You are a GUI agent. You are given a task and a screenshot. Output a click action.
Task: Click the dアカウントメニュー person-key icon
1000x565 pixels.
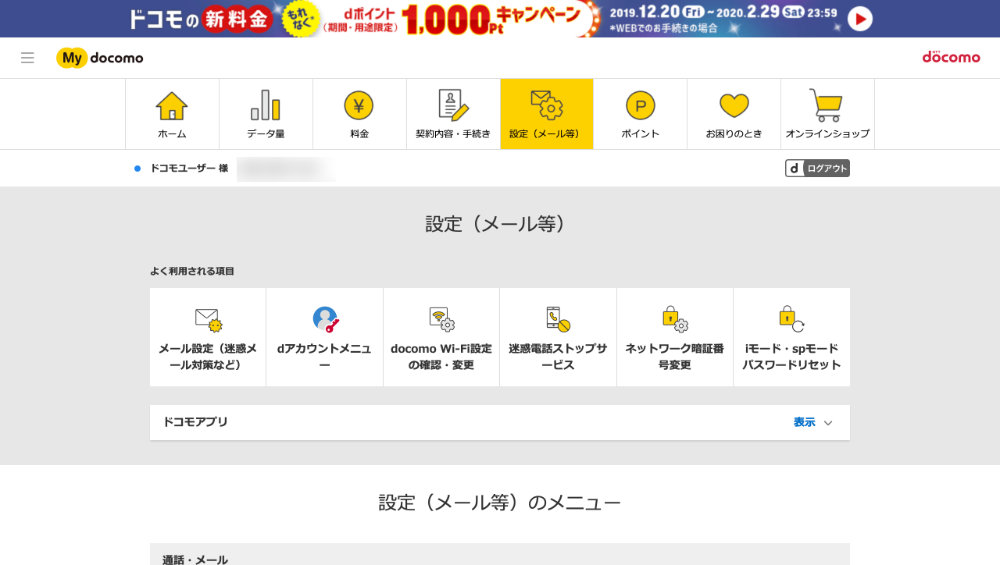pyautogui.click(x=325, y=319)
